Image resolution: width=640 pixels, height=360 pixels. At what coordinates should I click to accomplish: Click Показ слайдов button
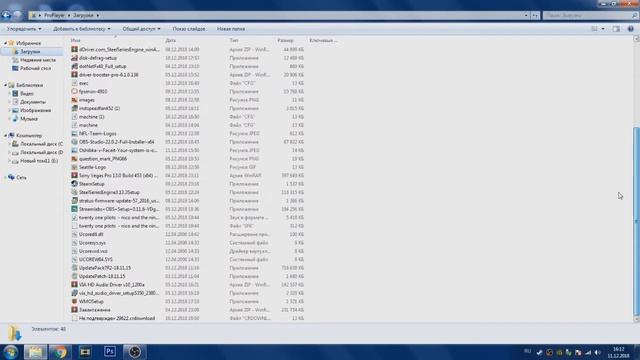pyautogui.click(x=189, y=29)
